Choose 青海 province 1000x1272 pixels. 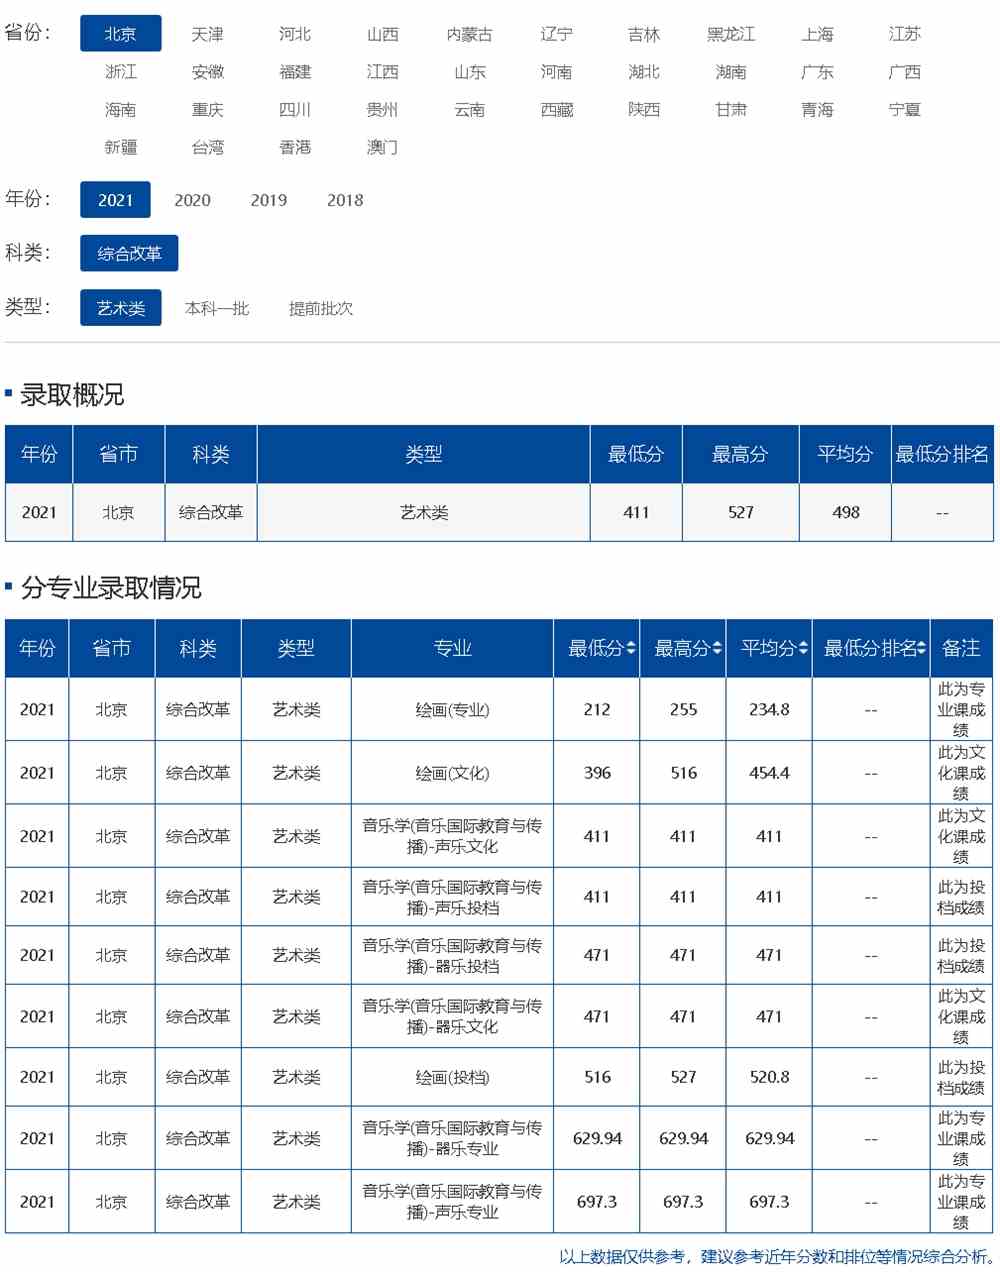[x=817, y=110]
